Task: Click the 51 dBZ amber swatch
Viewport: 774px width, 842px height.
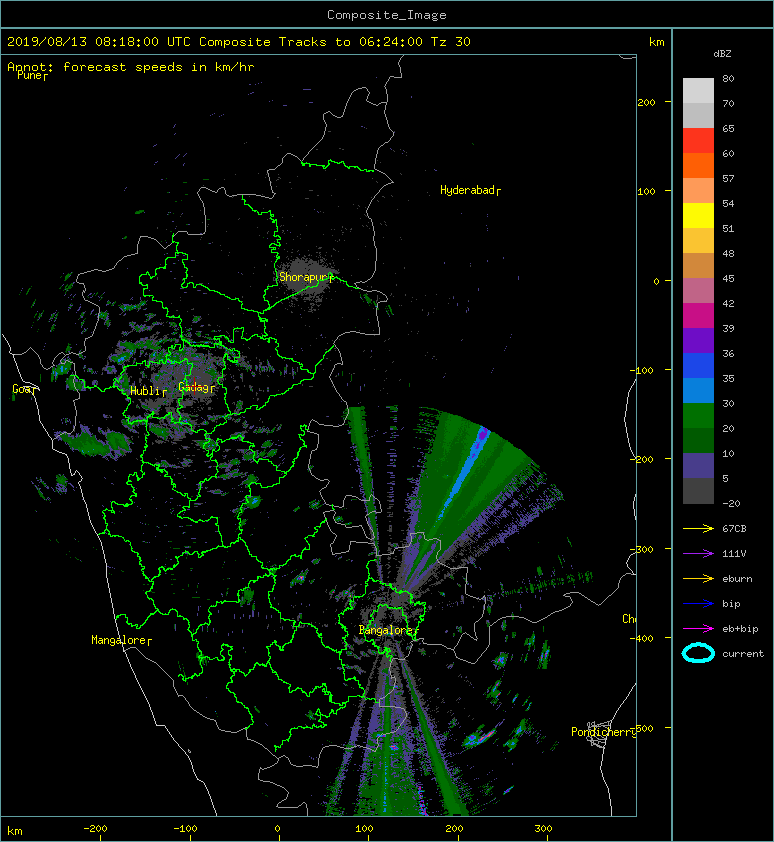Action: (x=698, y=240)
